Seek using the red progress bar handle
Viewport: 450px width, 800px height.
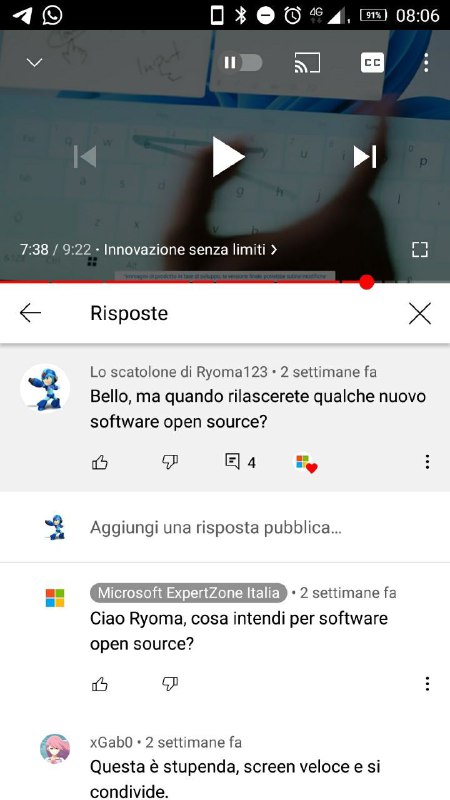[x=366, y=282]
